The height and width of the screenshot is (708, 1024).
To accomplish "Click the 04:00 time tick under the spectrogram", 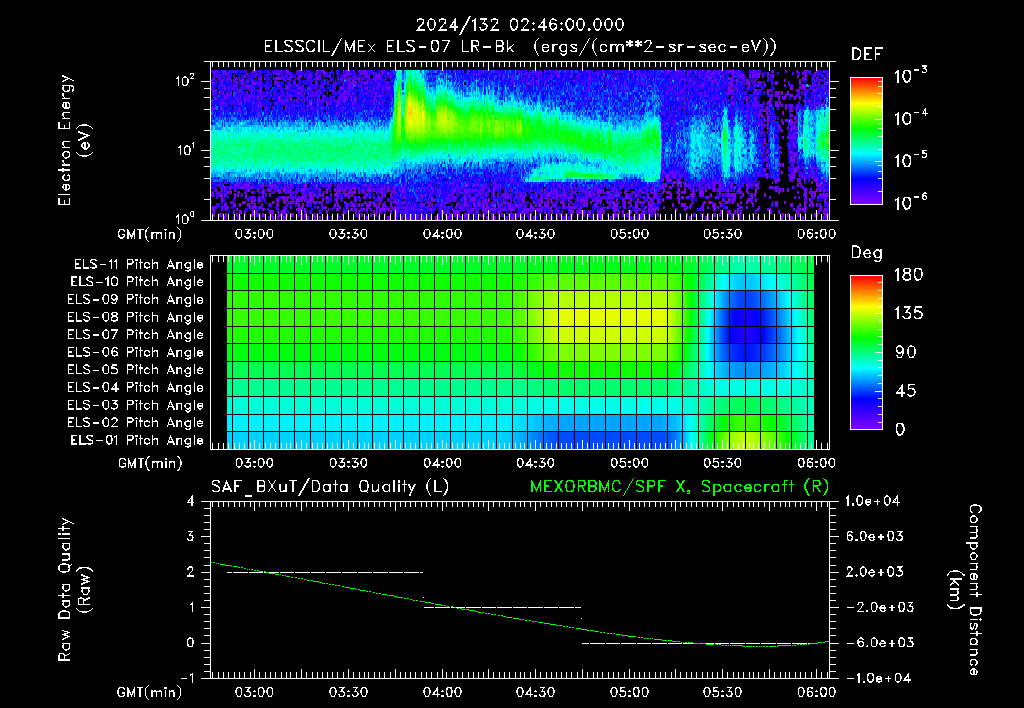I will click(x=442, y=234).
